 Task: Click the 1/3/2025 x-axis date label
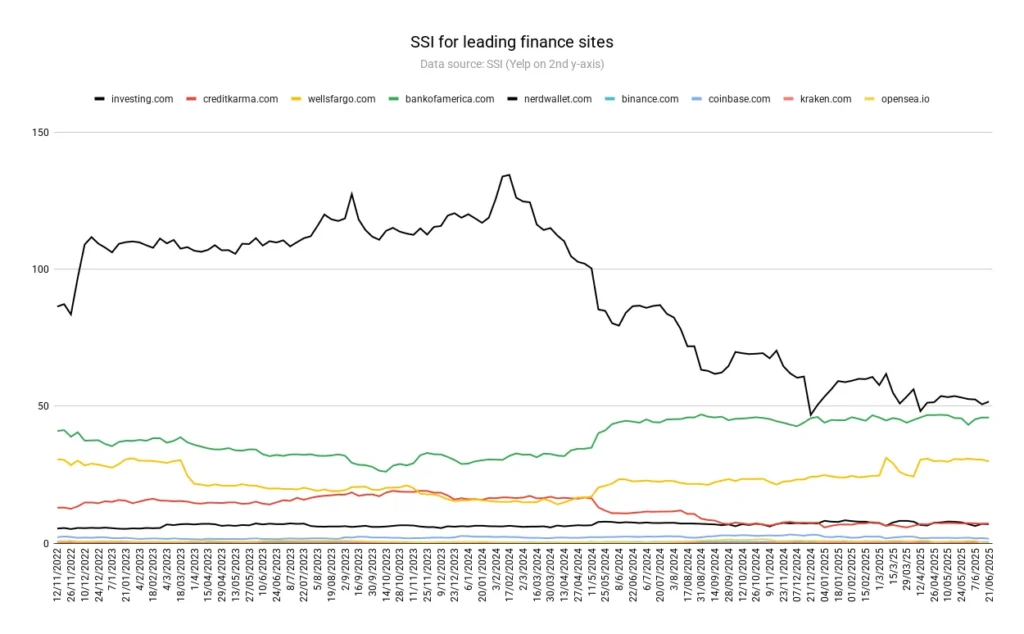click(879, 571)
